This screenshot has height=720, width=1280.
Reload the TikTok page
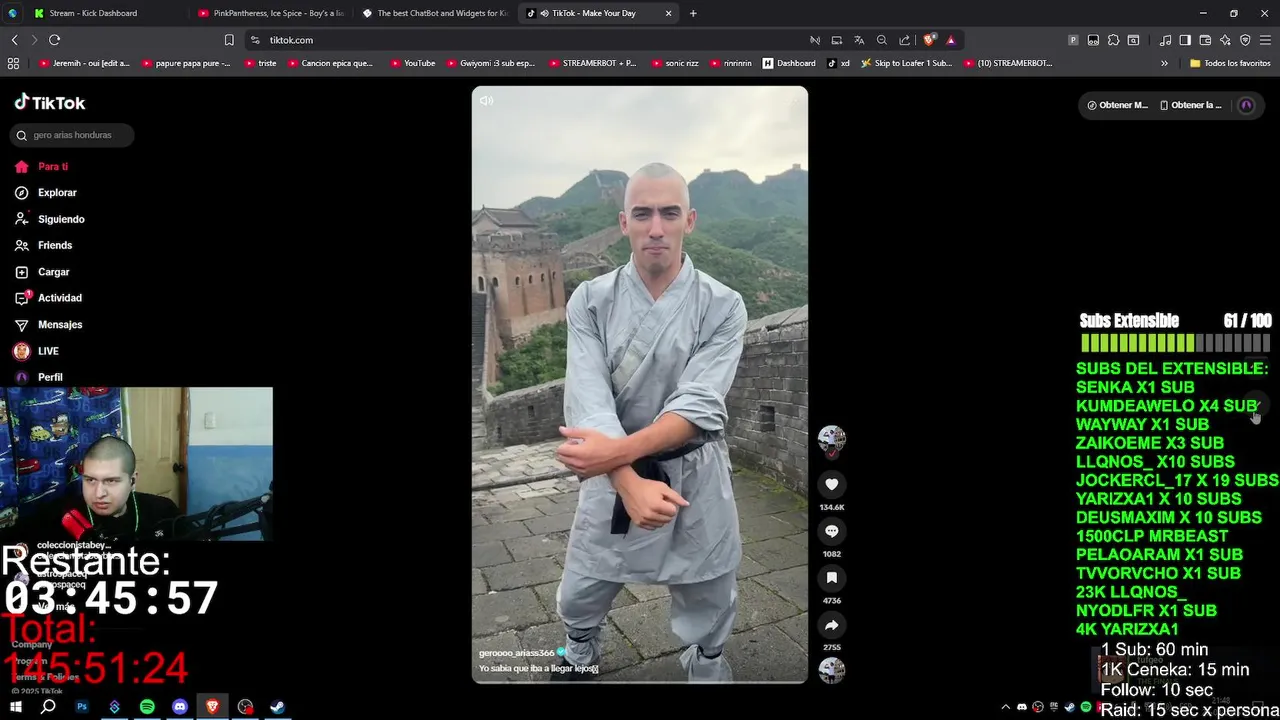coord(54,40)
